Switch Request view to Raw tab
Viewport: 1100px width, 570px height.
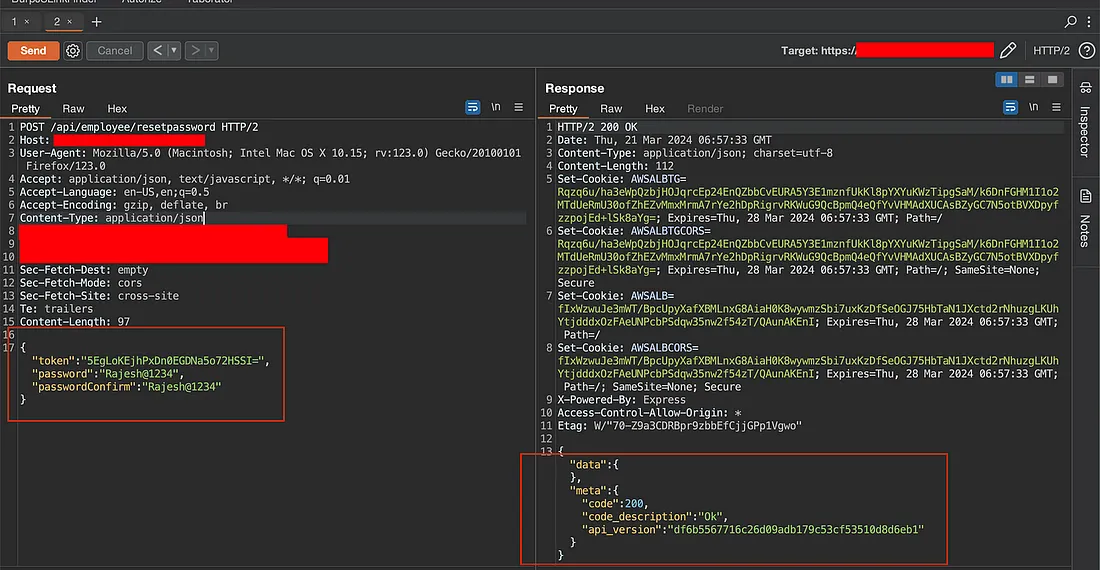[x=73, y=108]
